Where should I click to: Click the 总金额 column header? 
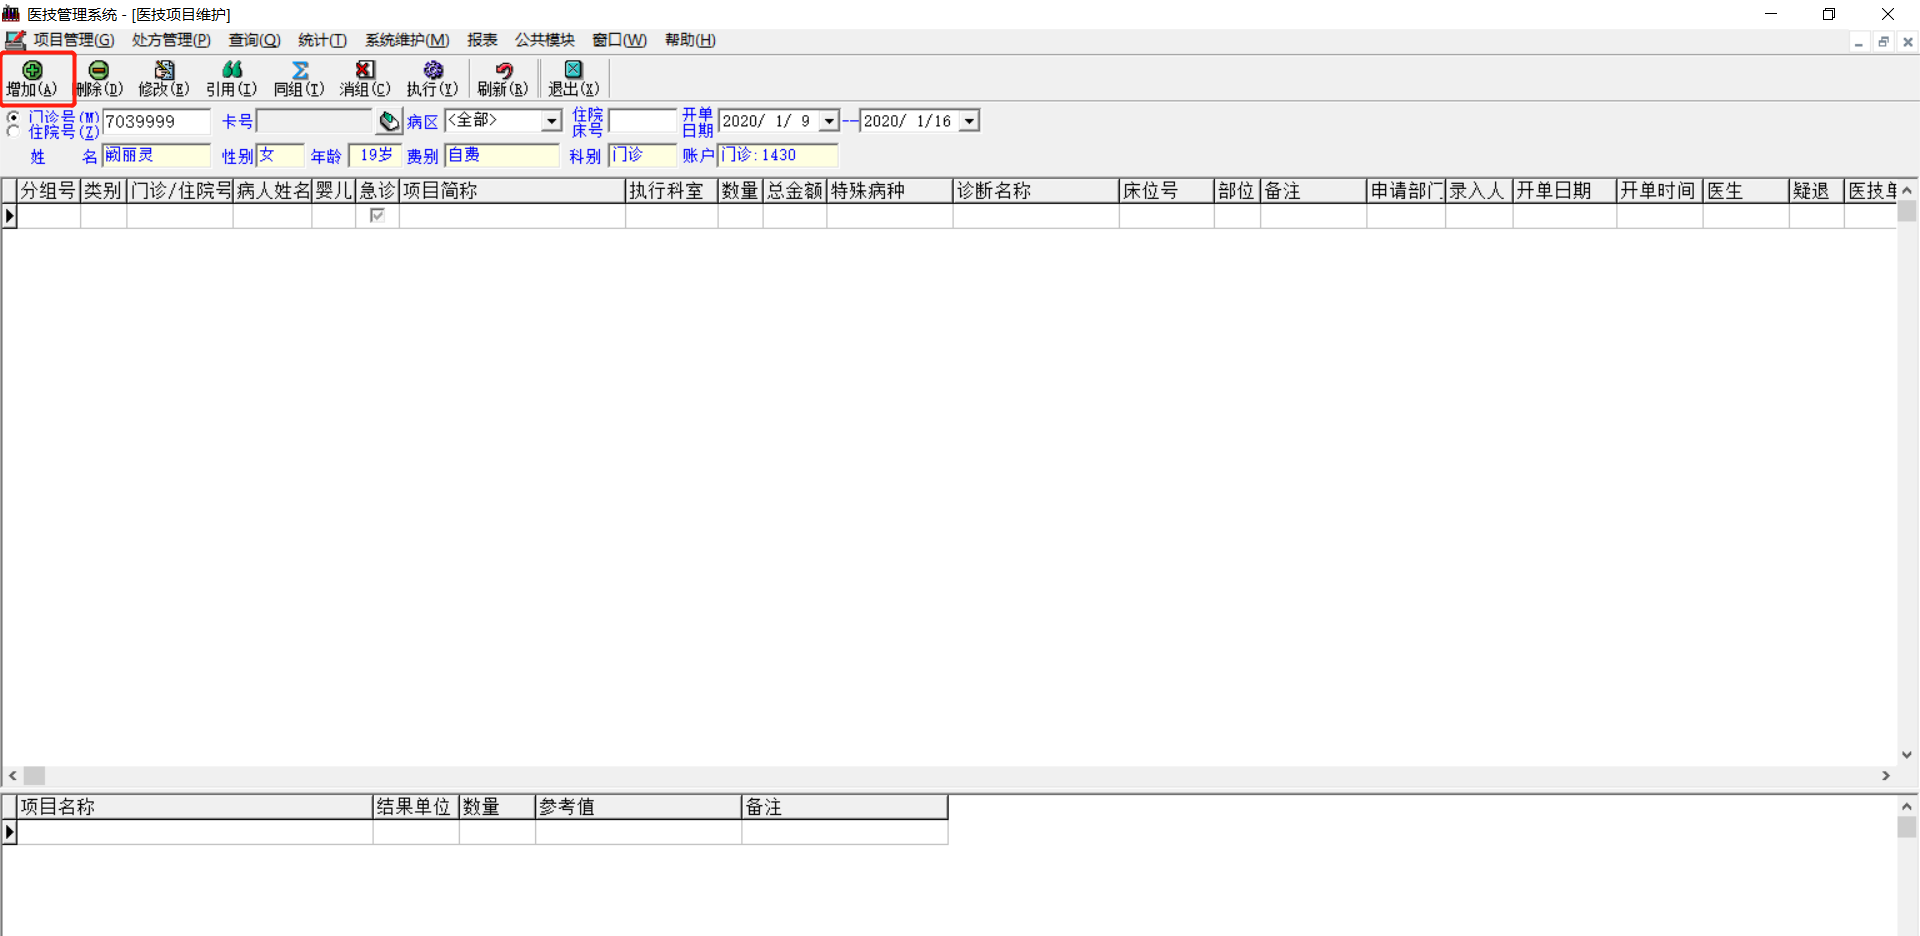coord(795,191)
